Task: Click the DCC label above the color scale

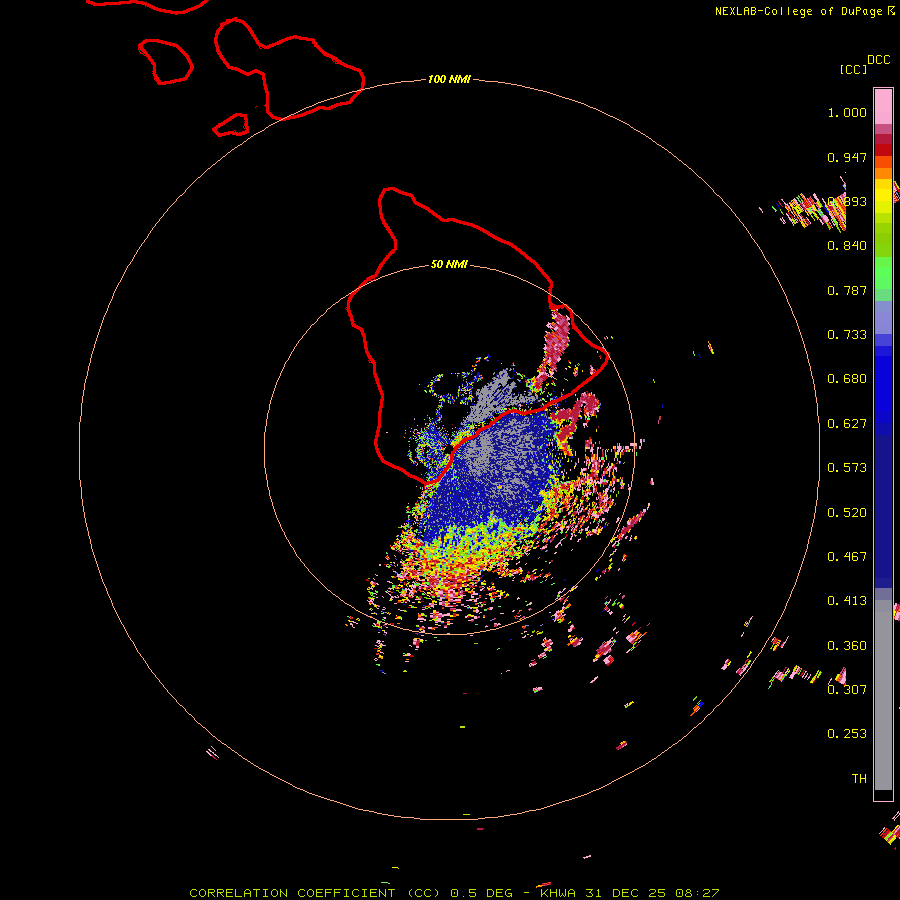Action: [x=878, y=60]
